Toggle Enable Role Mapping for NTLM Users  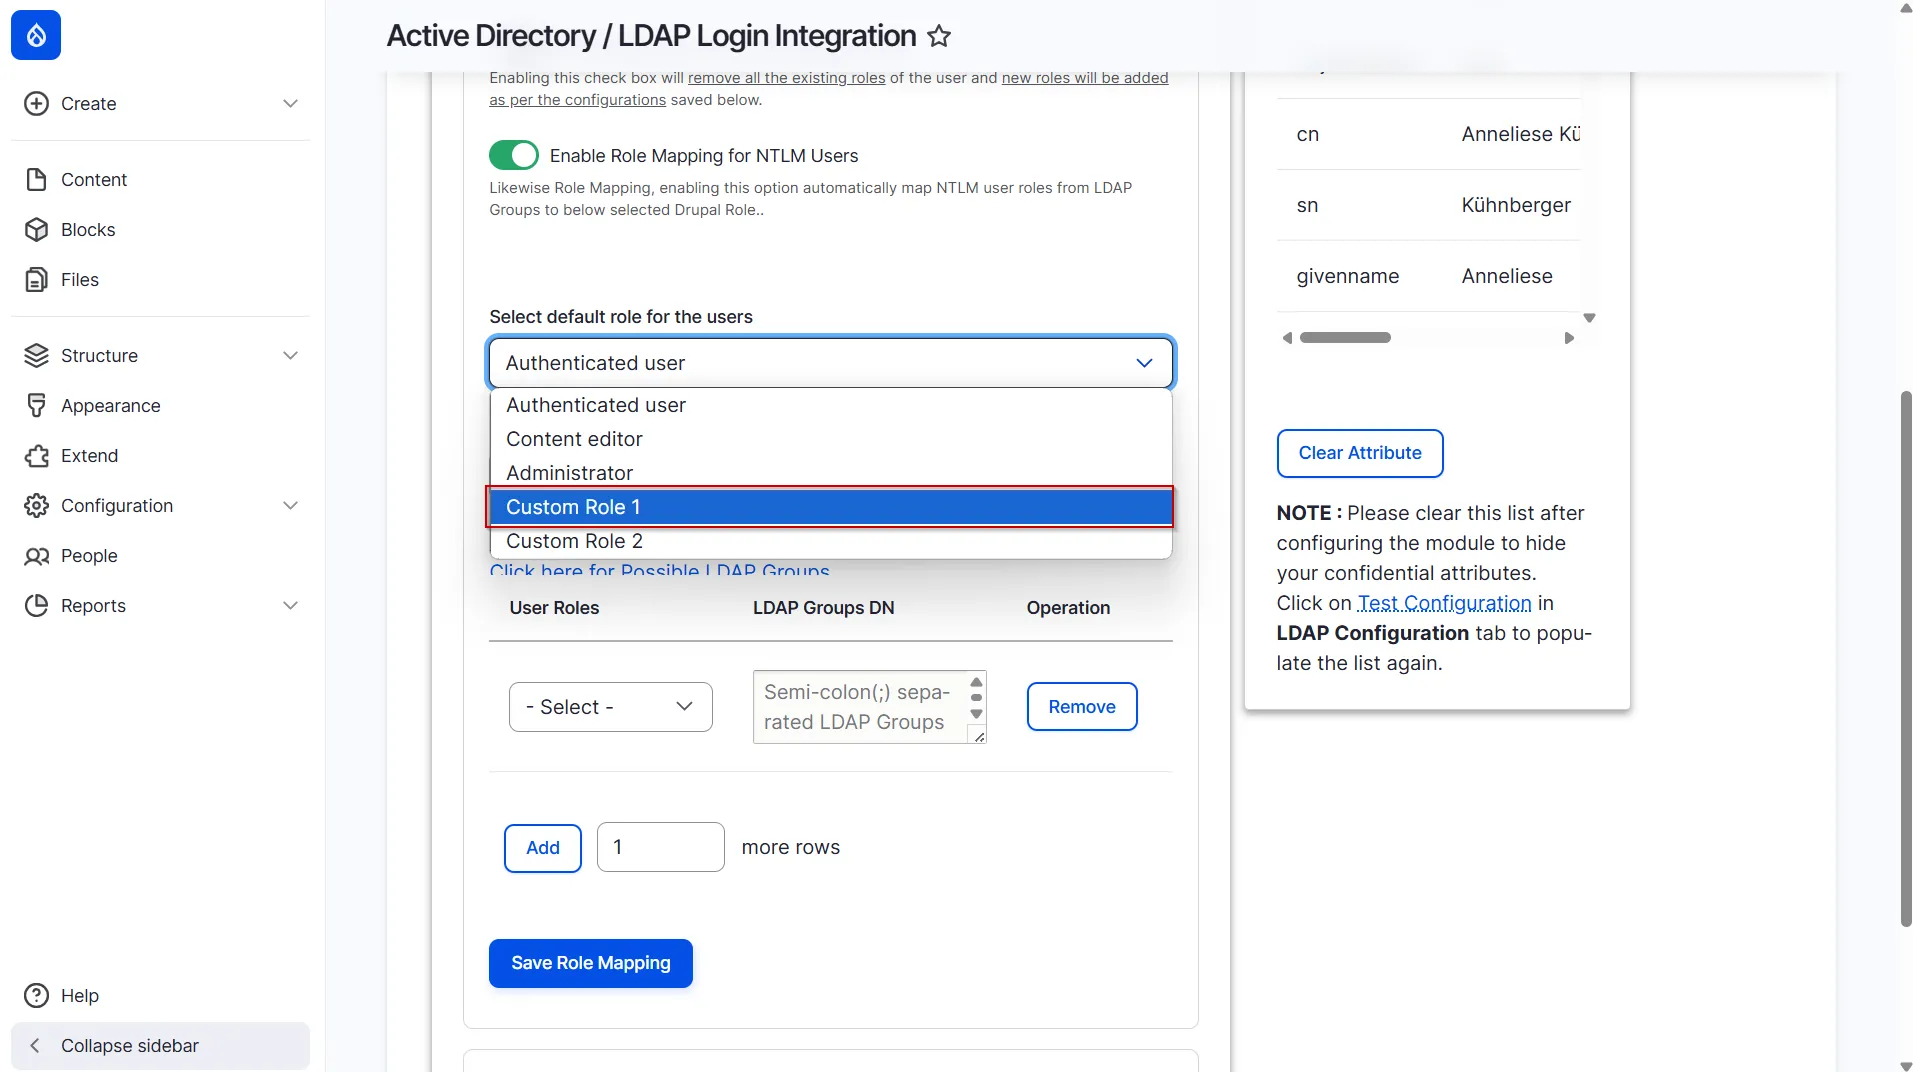[x=514, y=156]
